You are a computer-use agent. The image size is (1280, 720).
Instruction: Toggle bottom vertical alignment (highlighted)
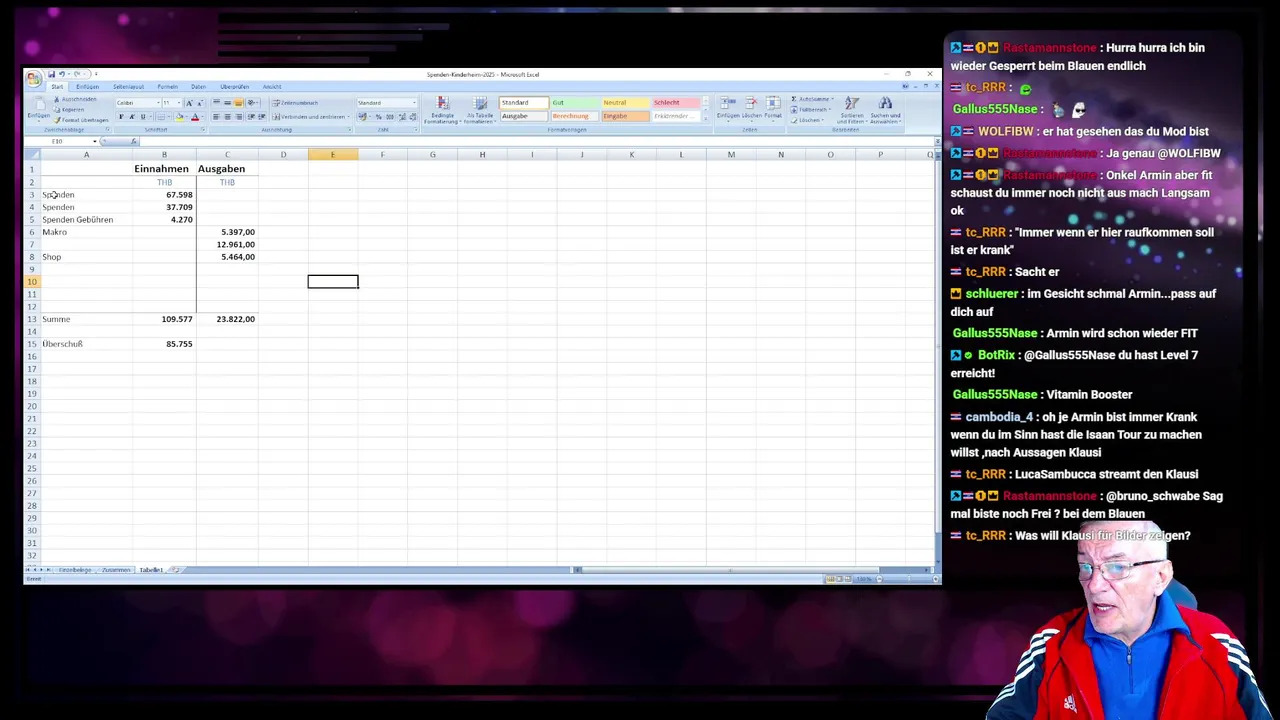click(x=238, y=102)
